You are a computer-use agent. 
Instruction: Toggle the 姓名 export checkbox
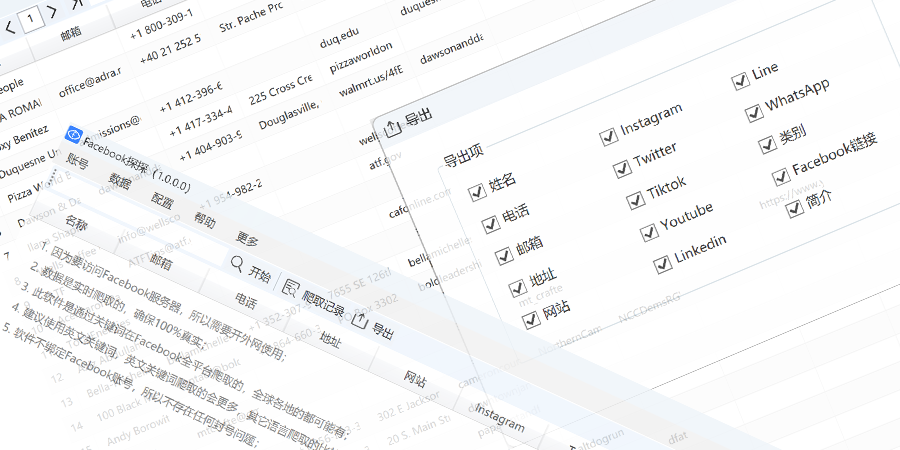(477, 192)
